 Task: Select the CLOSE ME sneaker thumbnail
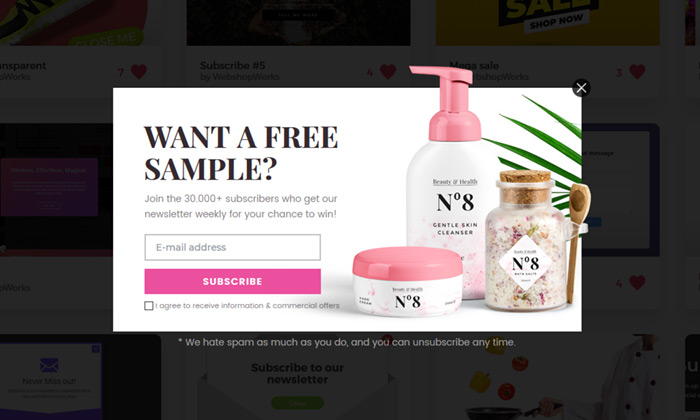coord(74,22)
